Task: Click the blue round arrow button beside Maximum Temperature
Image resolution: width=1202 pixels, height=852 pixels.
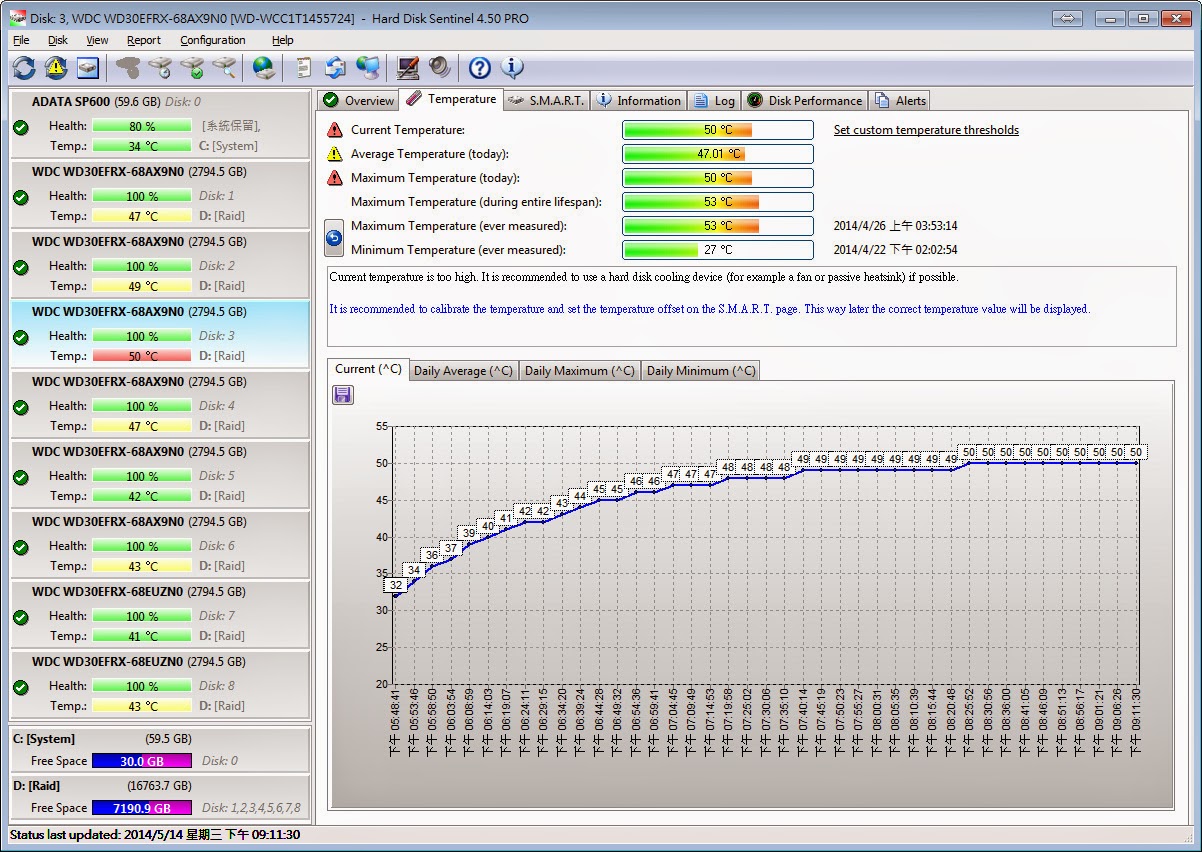Action: 334,238
